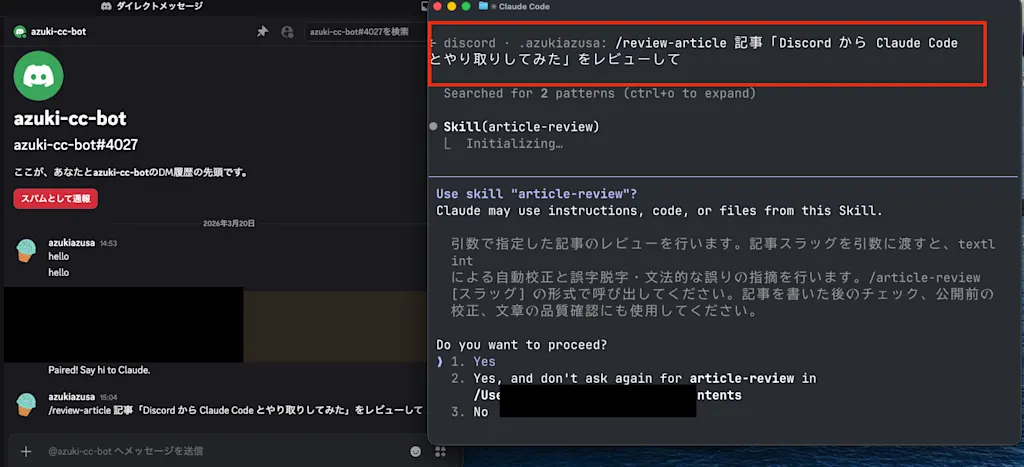Select option 3. No in Claude Code

coord(470,412)
